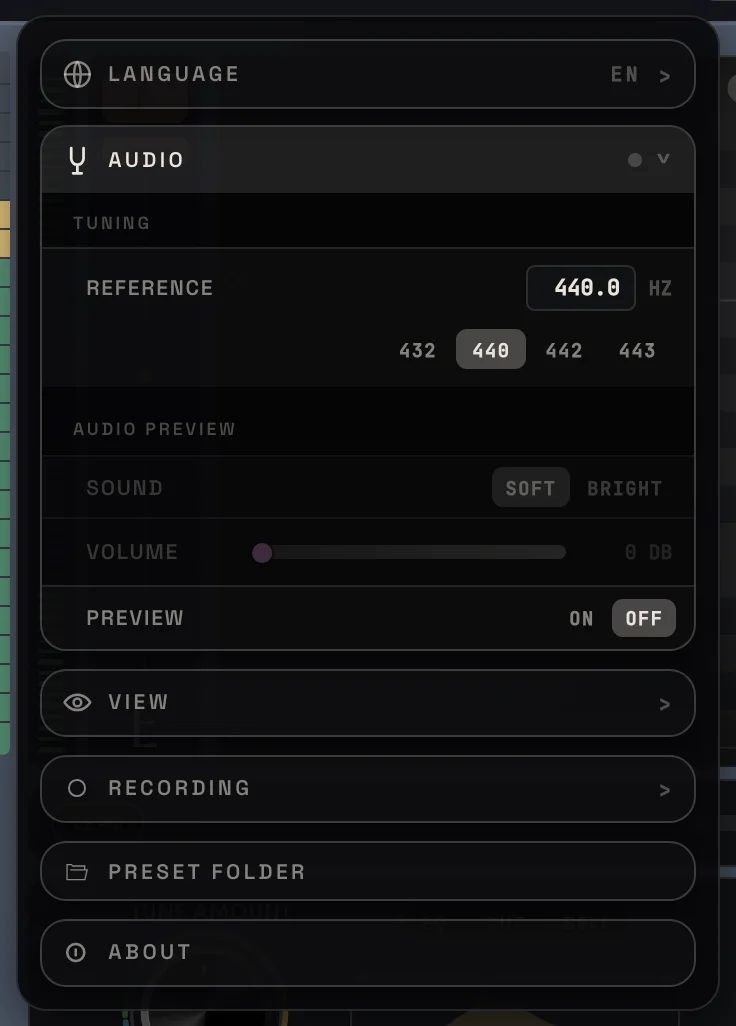Open the Preset Folder button

[x=368, y=872]
